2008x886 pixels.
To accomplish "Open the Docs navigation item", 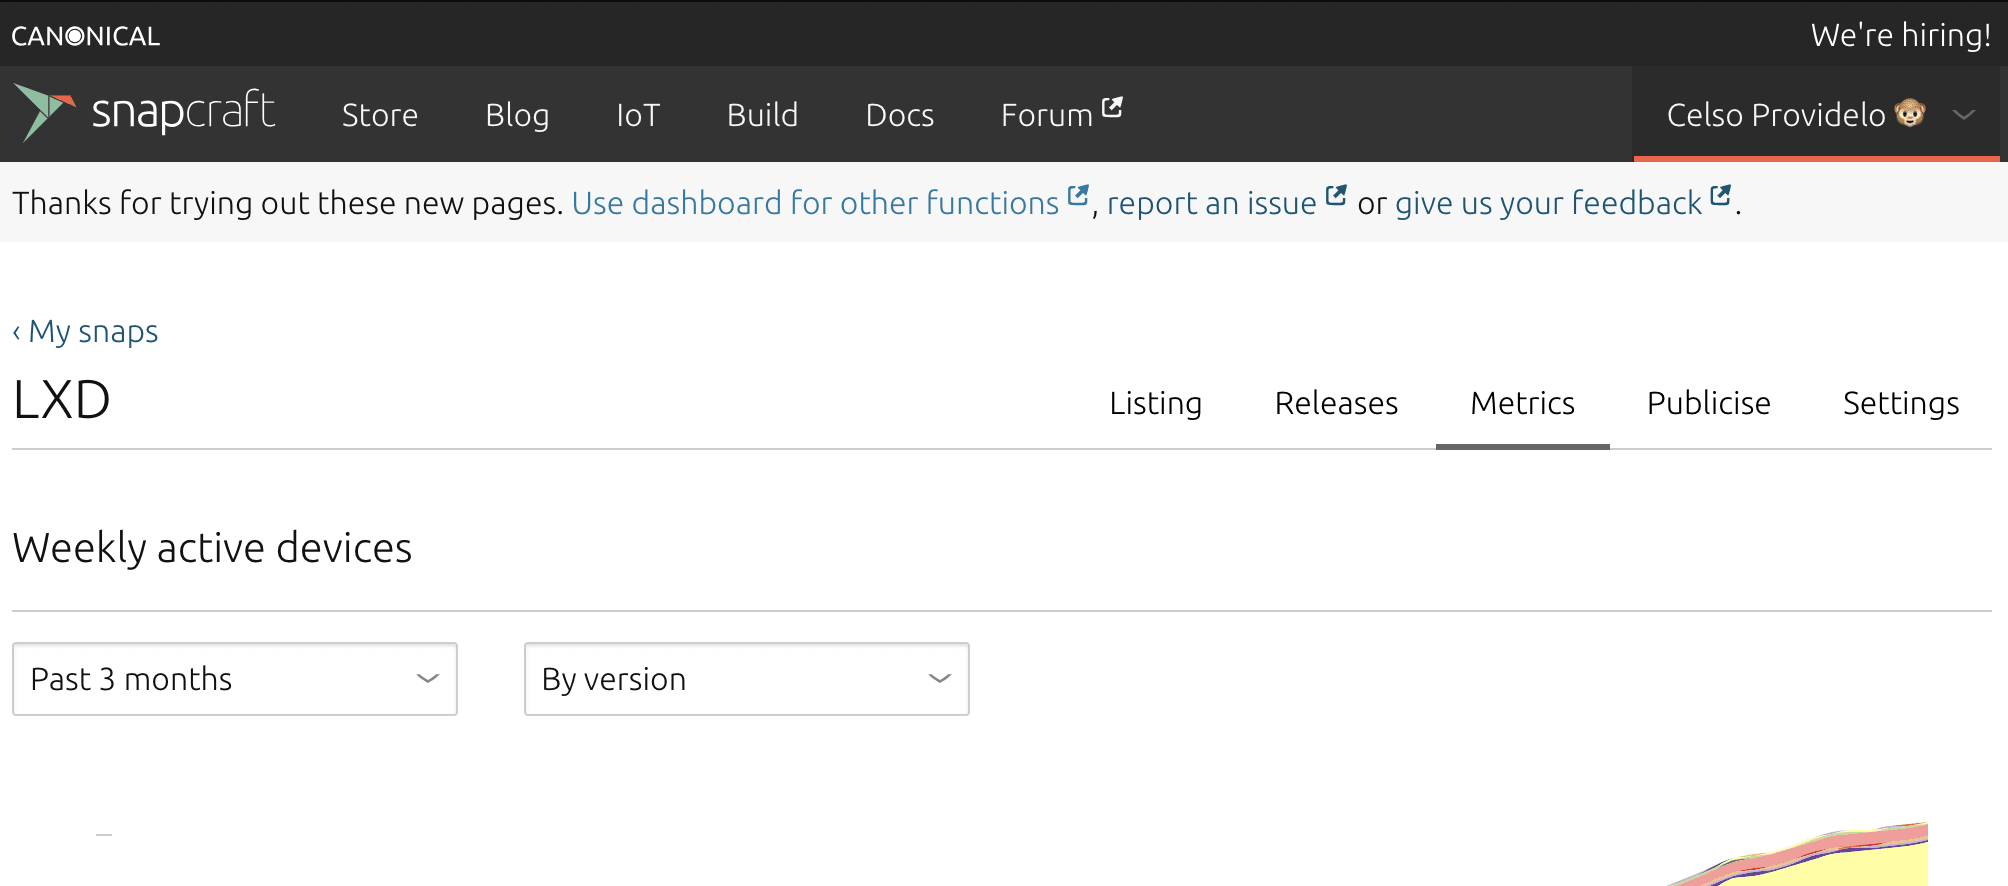I will 899,115.
